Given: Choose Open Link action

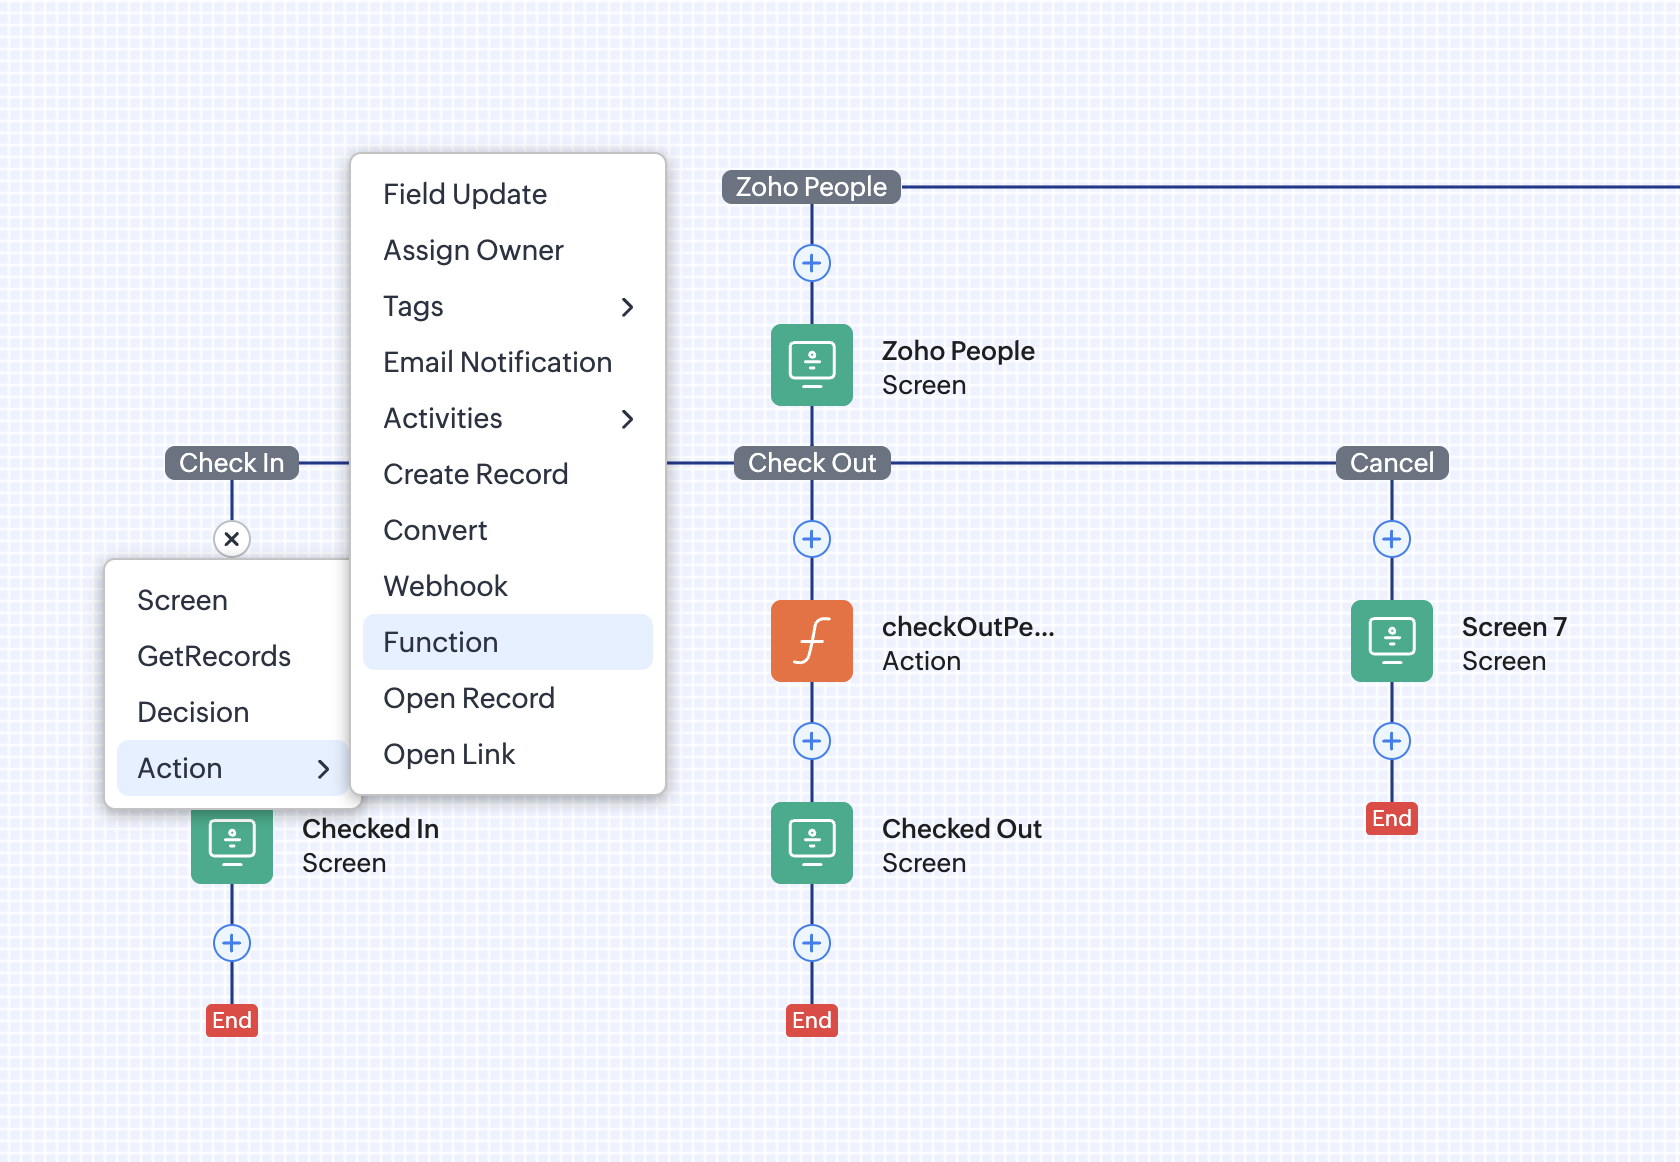Looking at the screenshot, I should (x=508, y=754).
